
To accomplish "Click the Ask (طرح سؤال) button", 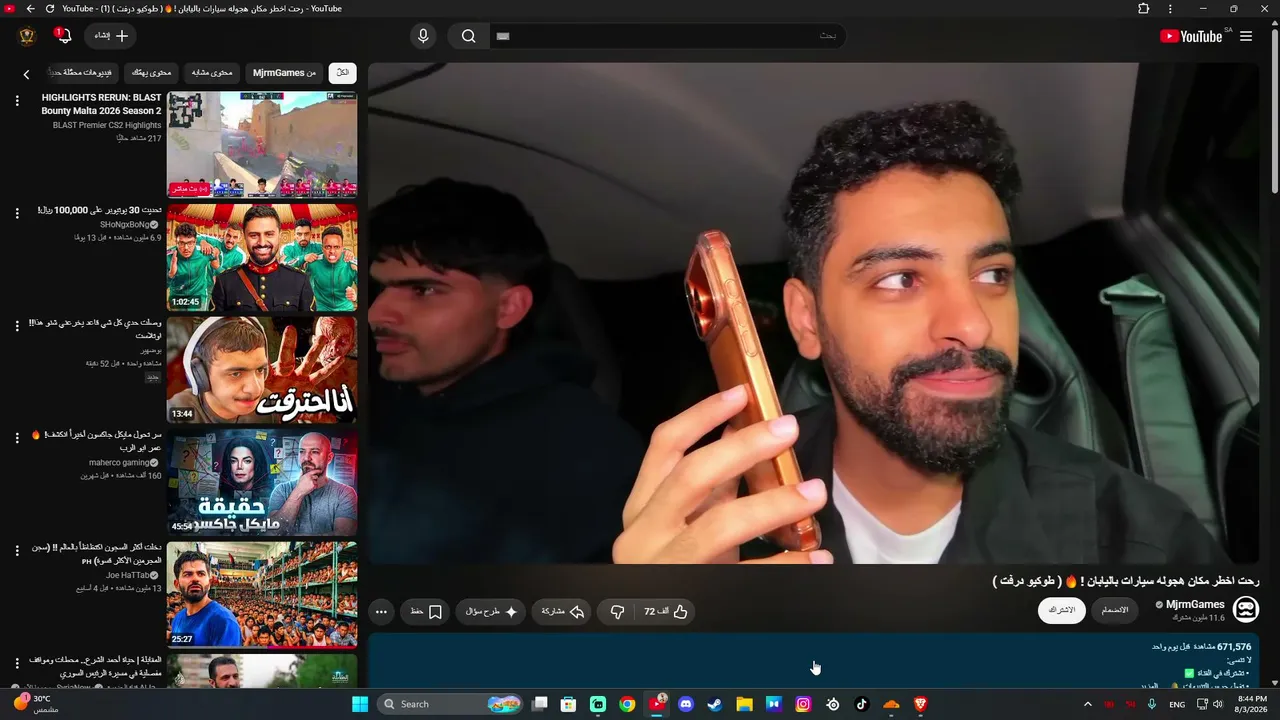I will click(x=491, y=611).
